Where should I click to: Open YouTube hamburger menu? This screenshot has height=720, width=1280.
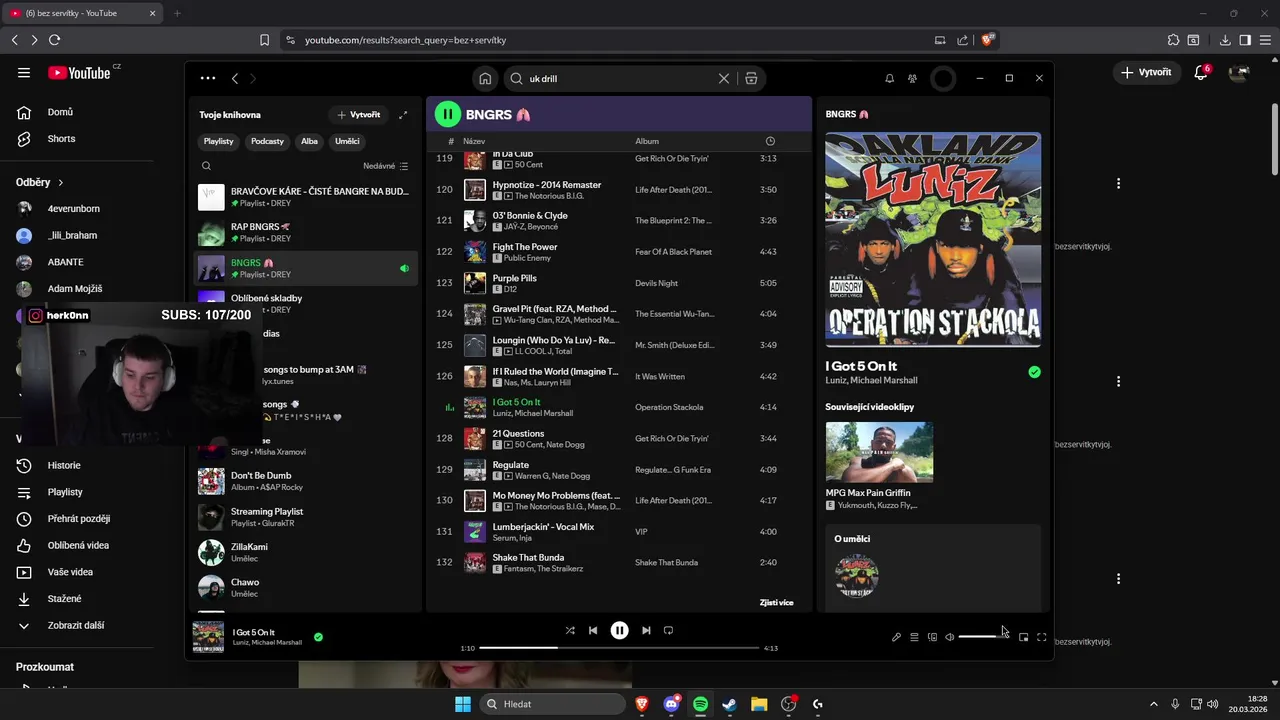coord(24,72)
